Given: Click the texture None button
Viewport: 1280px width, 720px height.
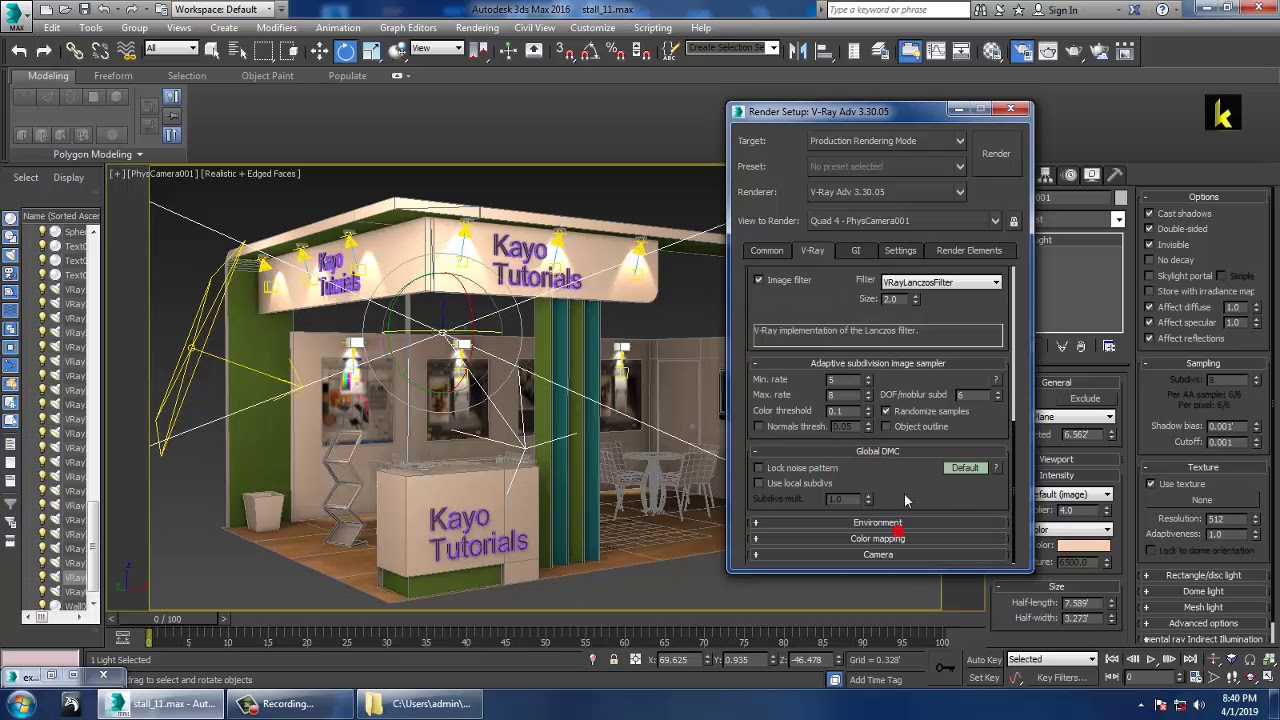Looking at the screenshot, I should (x=1202, y=500).
